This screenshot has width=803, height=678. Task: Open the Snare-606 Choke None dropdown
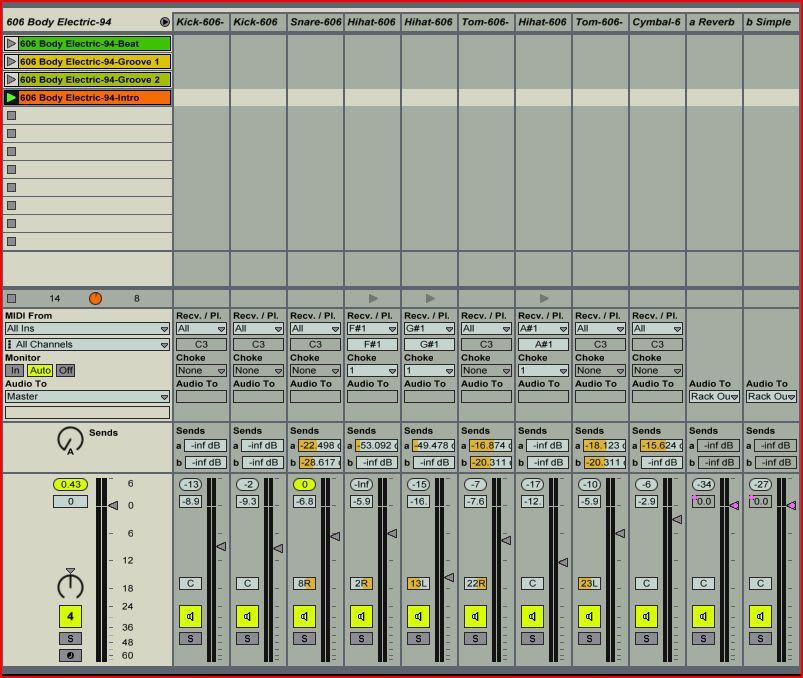[315, 370]
